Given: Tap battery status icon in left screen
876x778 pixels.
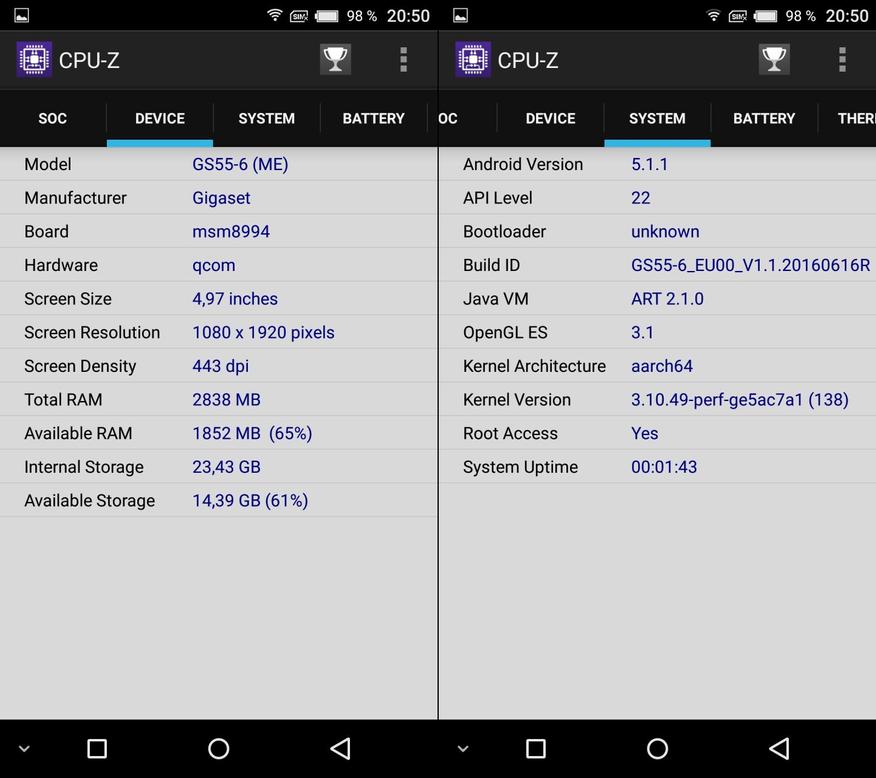Looking at the screenshot, I should pos(327,16).
